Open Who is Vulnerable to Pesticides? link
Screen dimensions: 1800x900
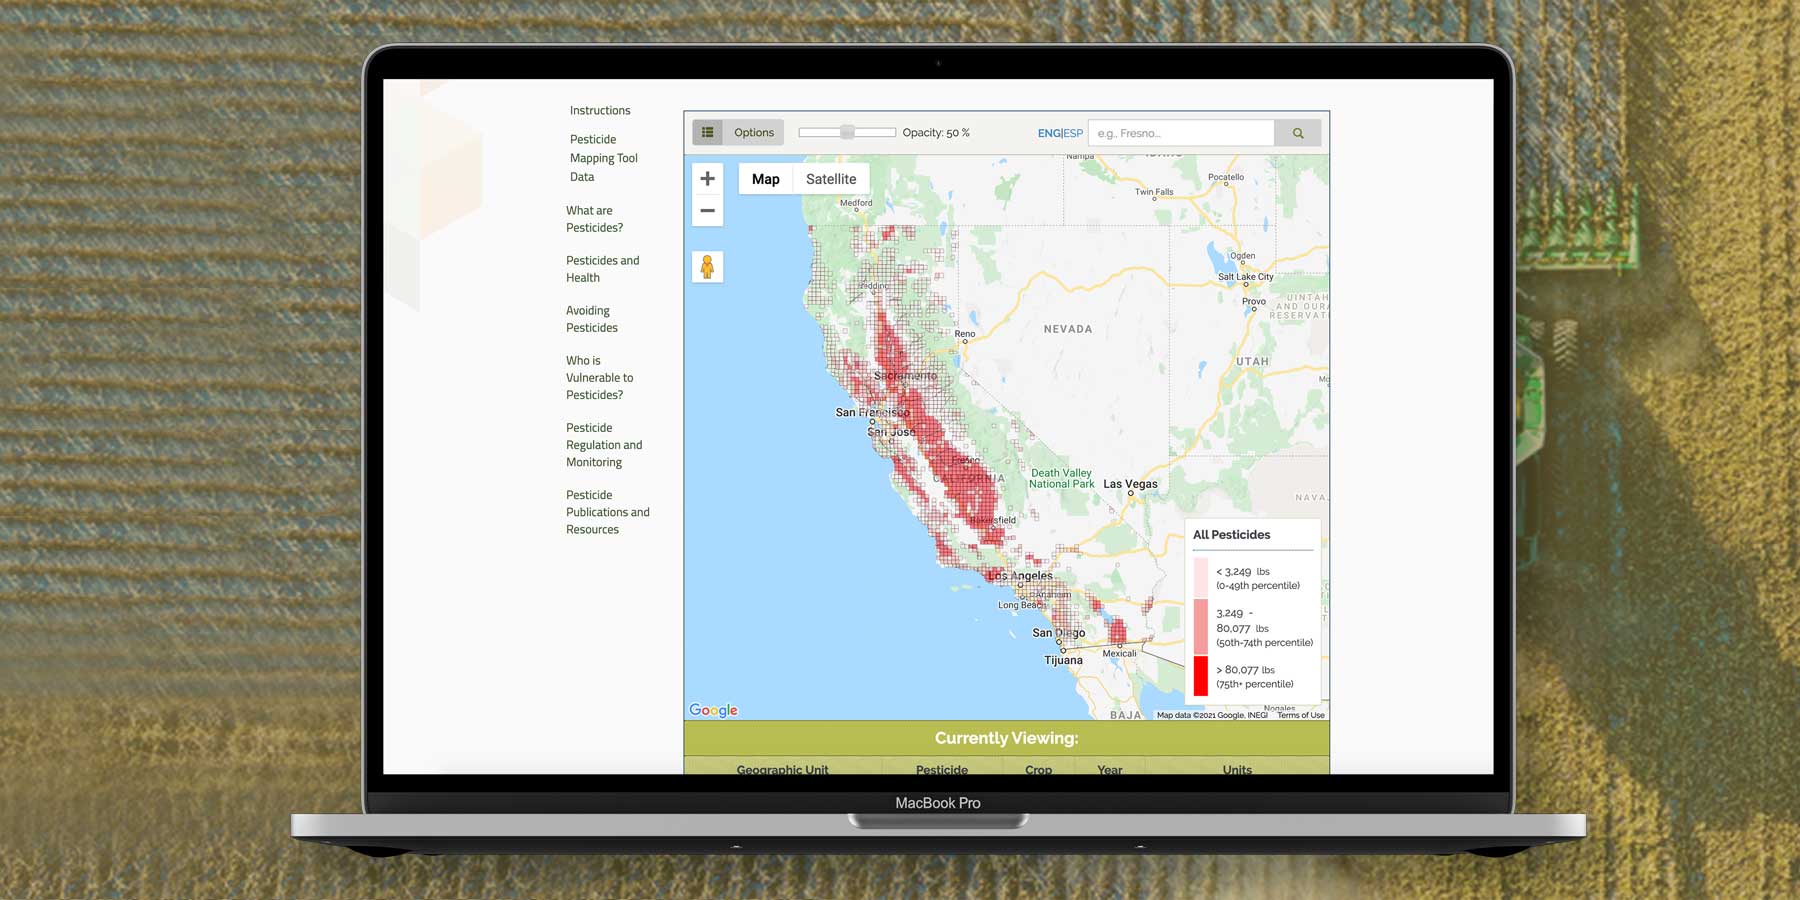(x=600, y=378)
